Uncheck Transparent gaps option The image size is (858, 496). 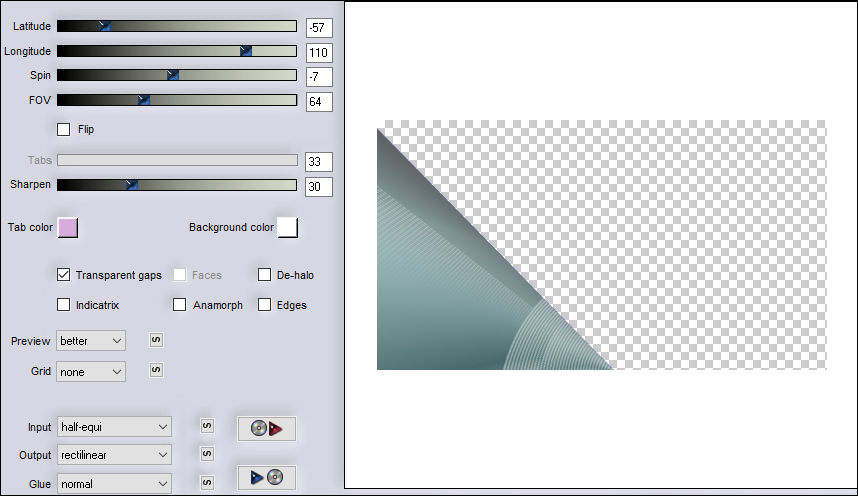tap(63, 275)
